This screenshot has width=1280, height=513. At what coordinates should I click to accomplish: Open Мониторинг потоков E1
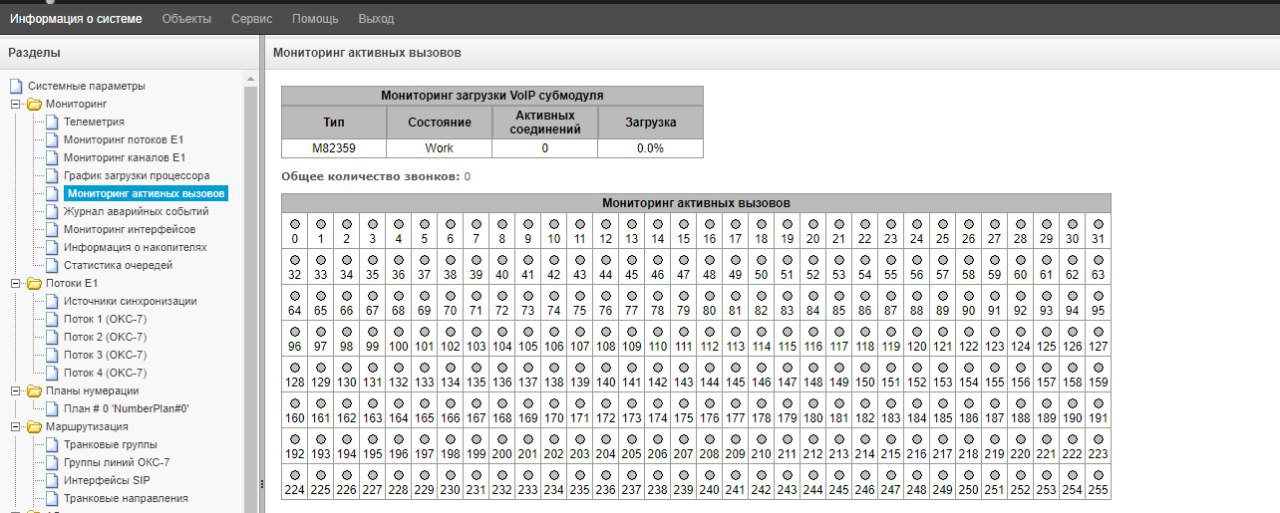coord(124,140)
